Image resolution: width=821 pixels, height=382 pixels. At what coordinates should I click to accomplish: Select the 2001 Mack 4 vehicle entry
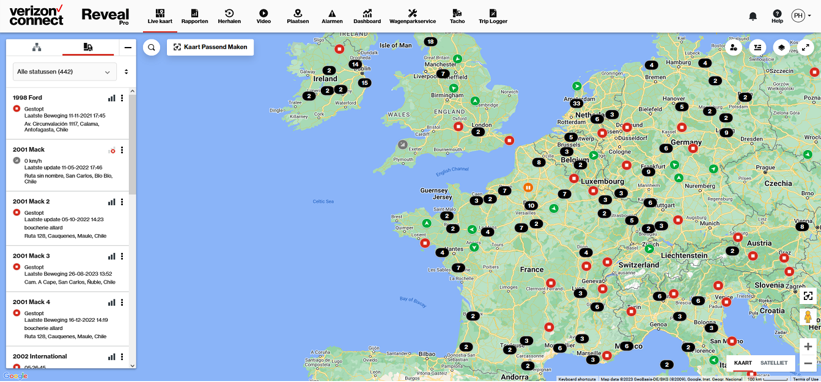(x=68, y=319)
